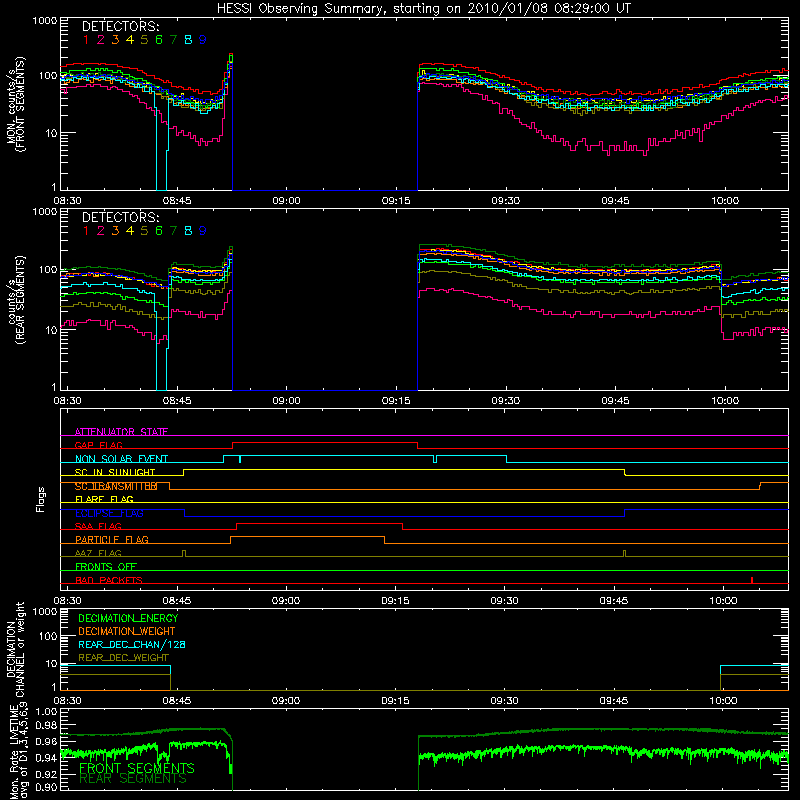
Task: Pick detector 4 in the rear segments legend
Action: [x=130, y=231]
